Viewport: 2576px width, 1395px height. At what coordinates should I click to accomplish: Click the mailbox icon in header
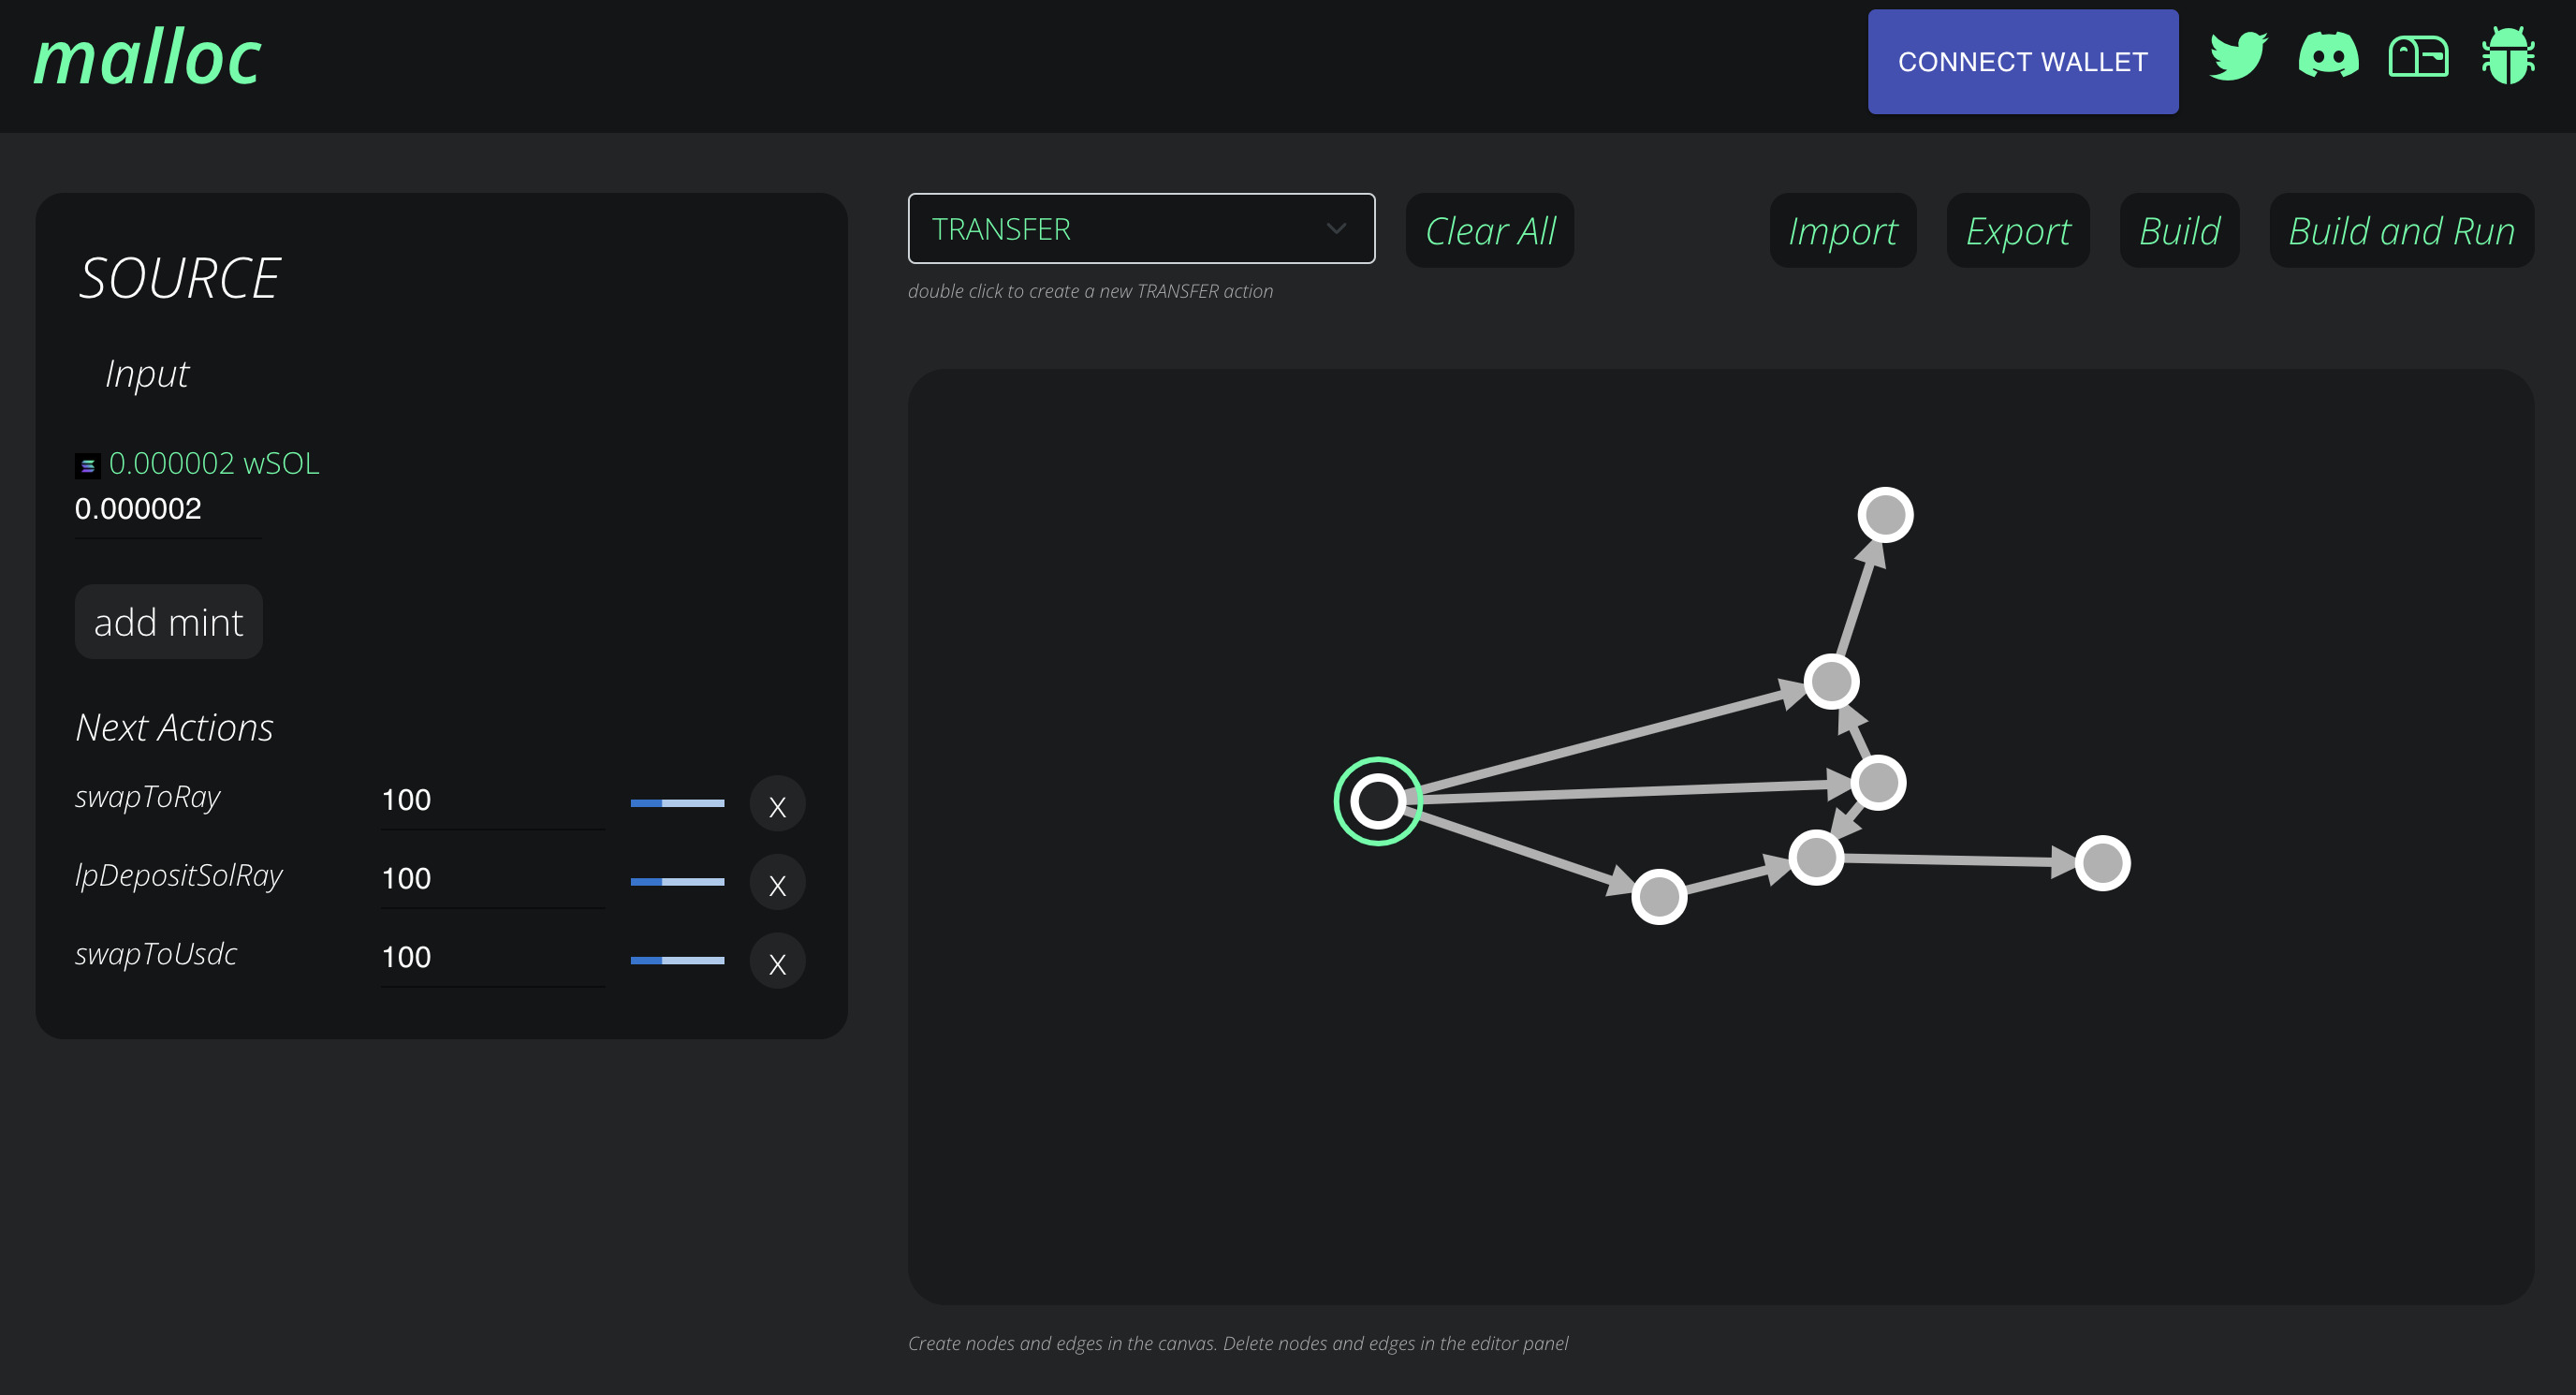click(x=2418, y=57)
